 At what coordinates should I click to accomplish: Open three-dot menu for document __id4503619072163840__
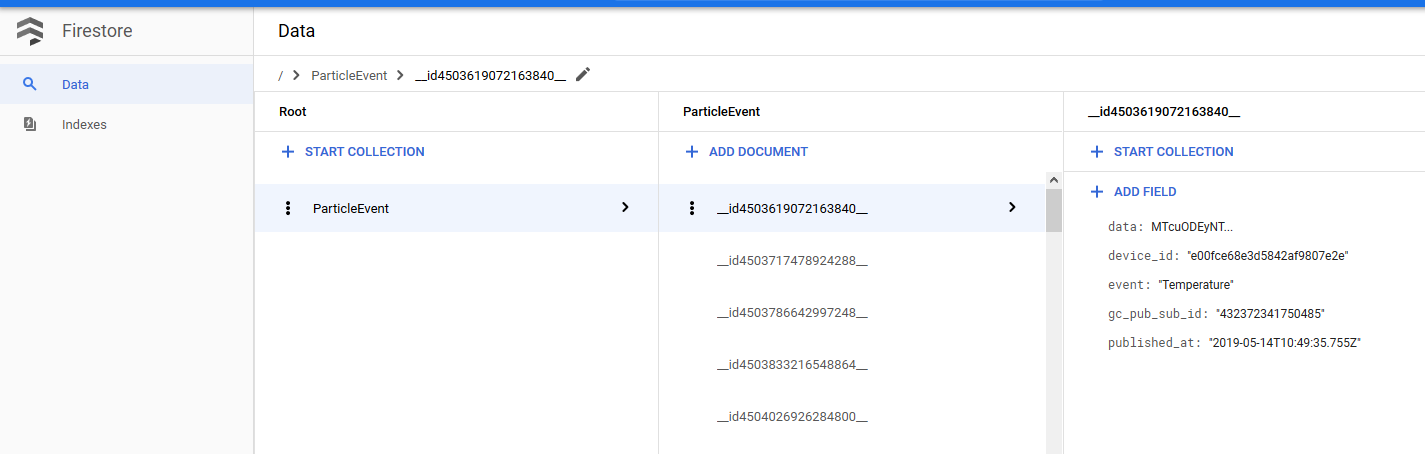coord(691,208)
